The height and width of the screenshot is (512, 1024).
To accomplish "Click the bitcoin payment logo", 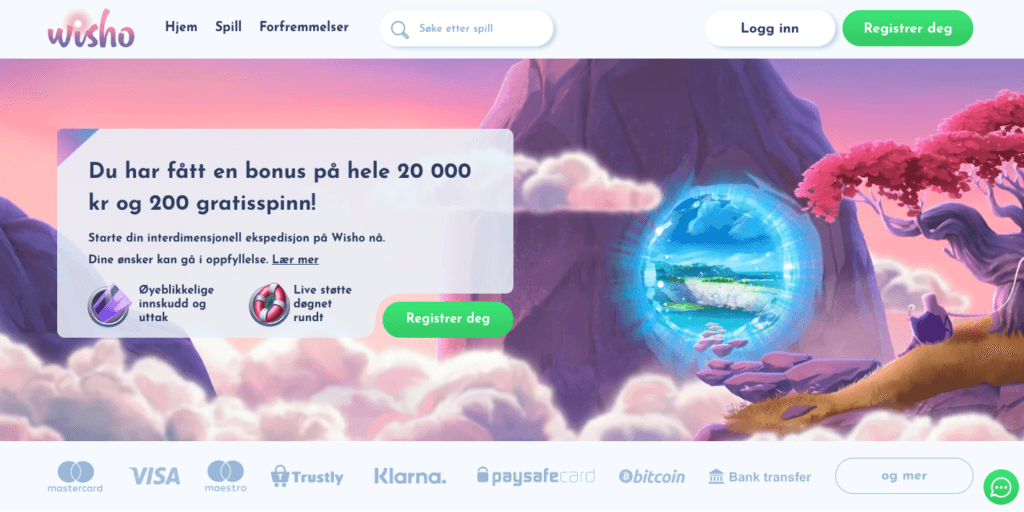I will tap(652, 476).
